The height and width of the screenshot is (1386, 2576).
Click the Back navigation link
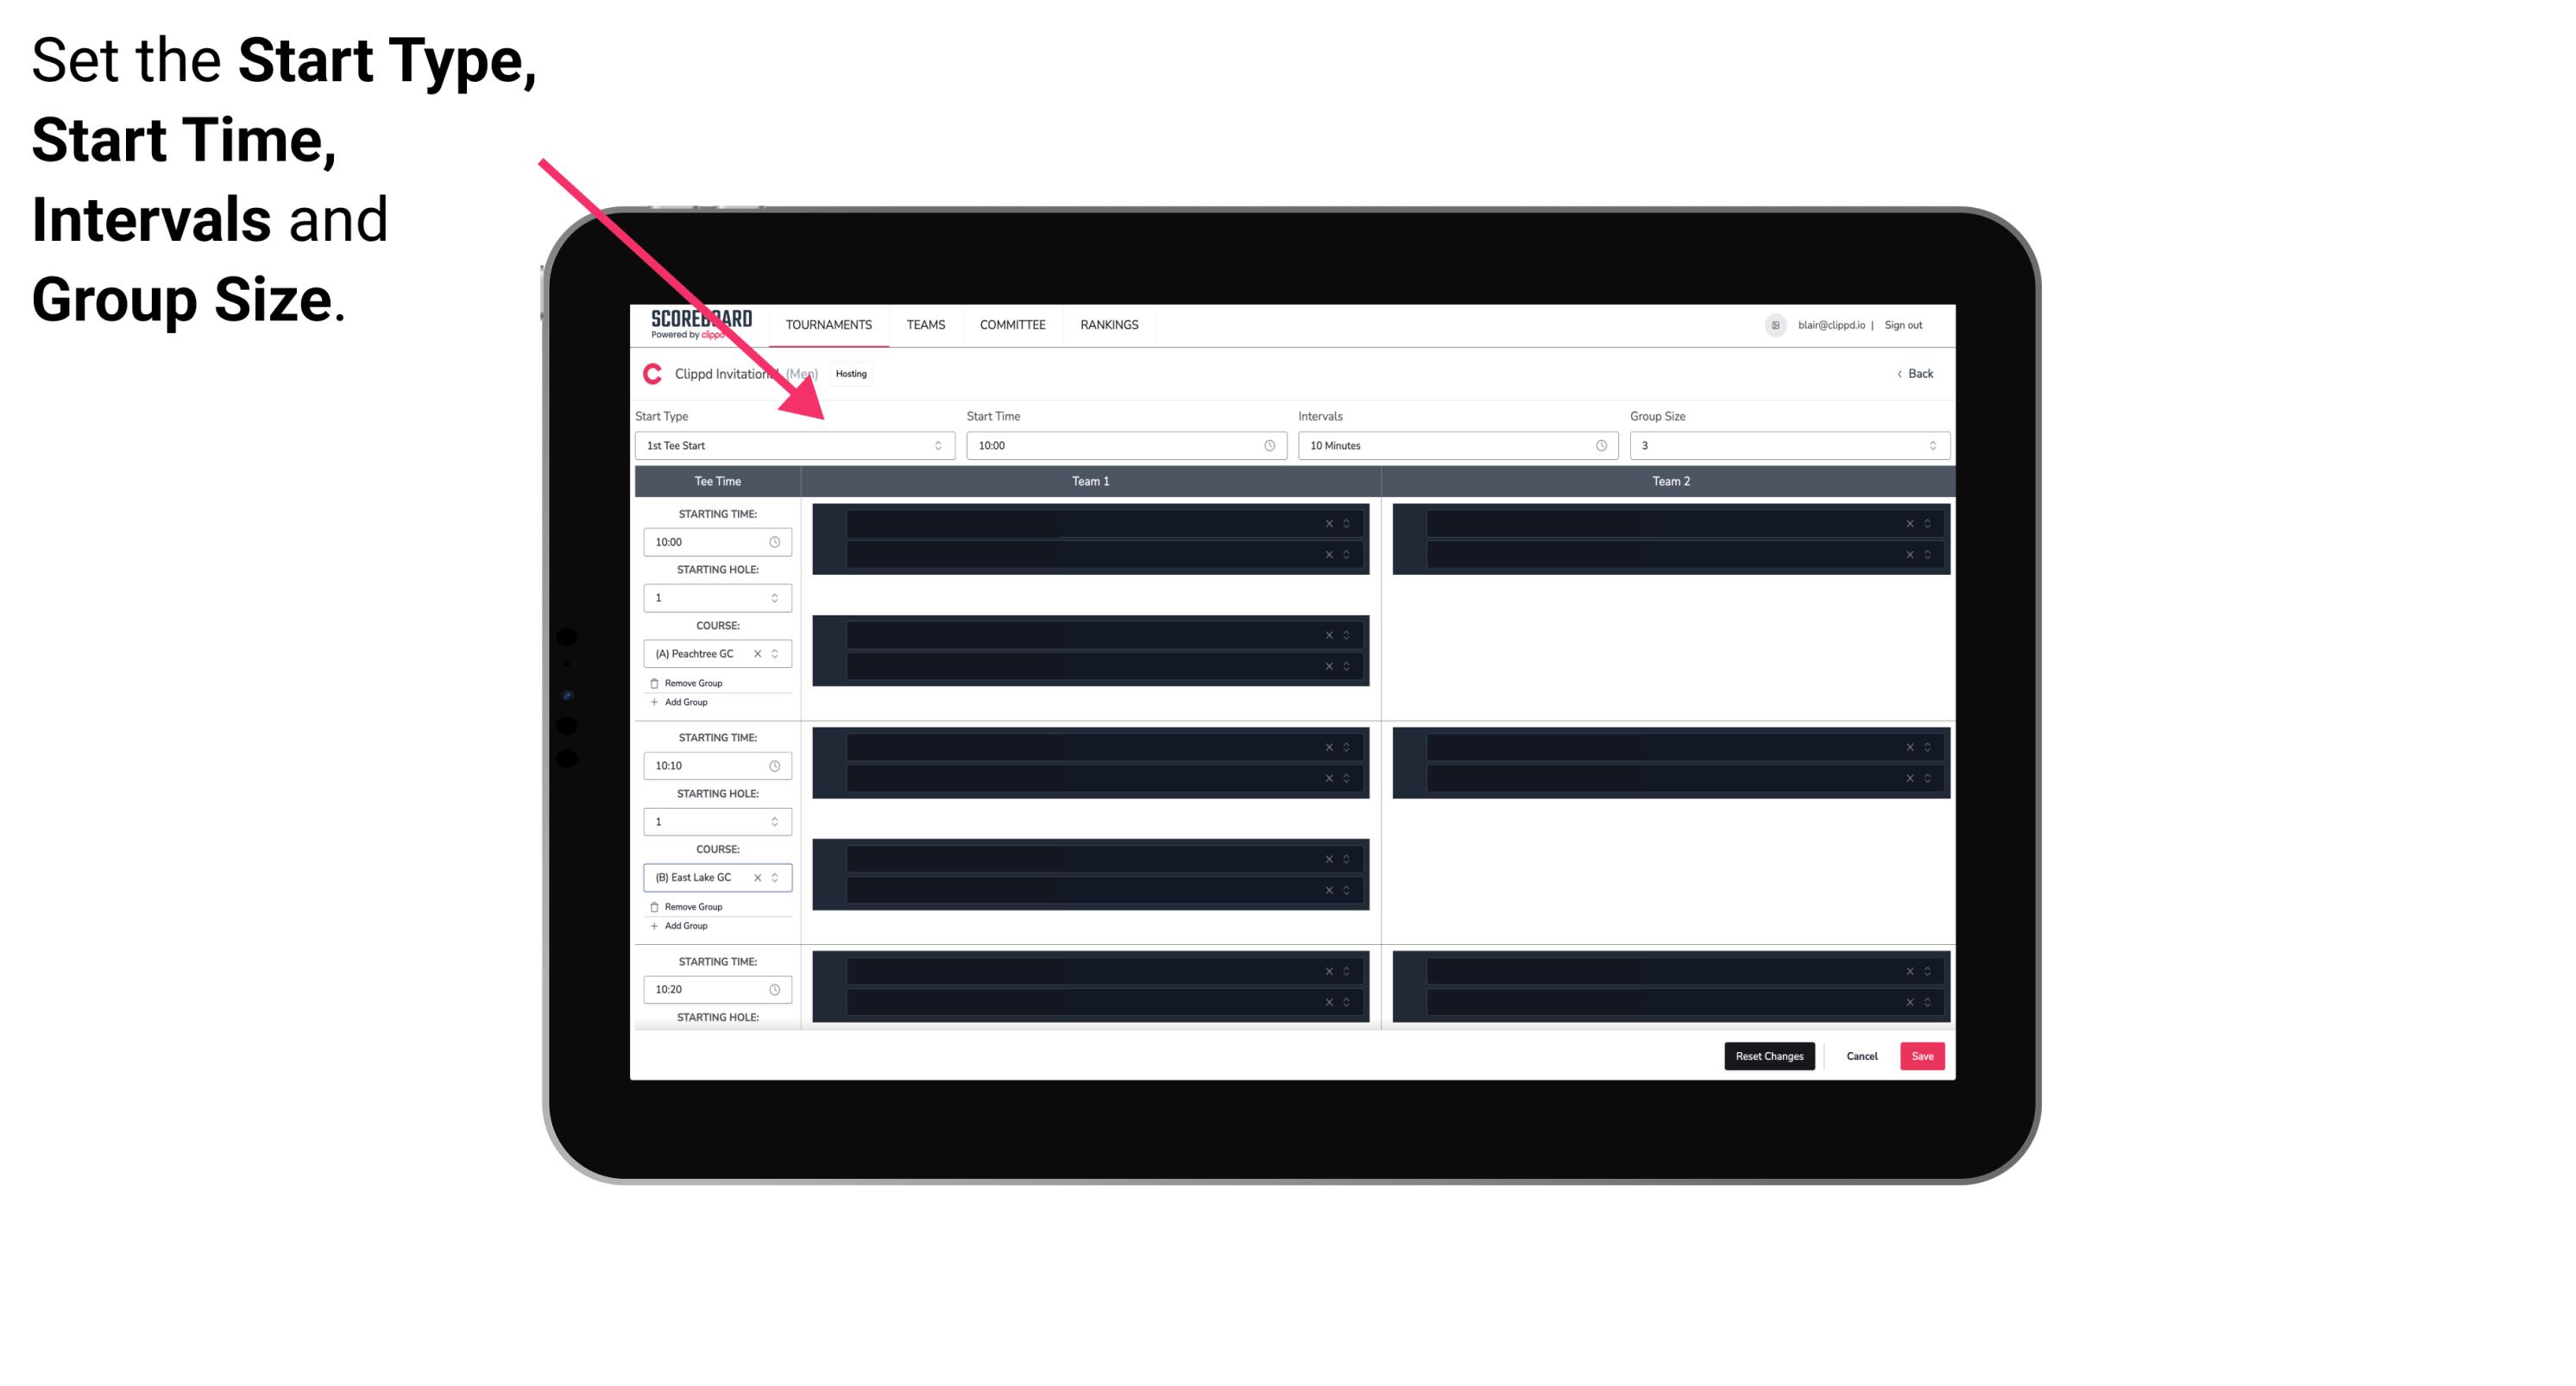click(x=1916, y=375)
